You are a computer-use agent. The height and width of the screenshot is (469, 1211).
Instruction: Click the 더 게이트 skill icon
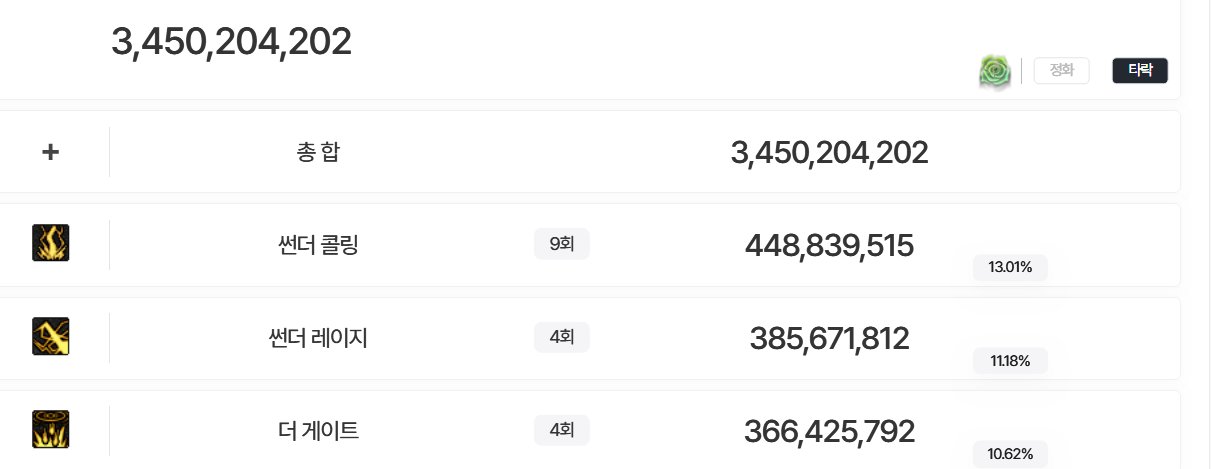coord(51,430)
